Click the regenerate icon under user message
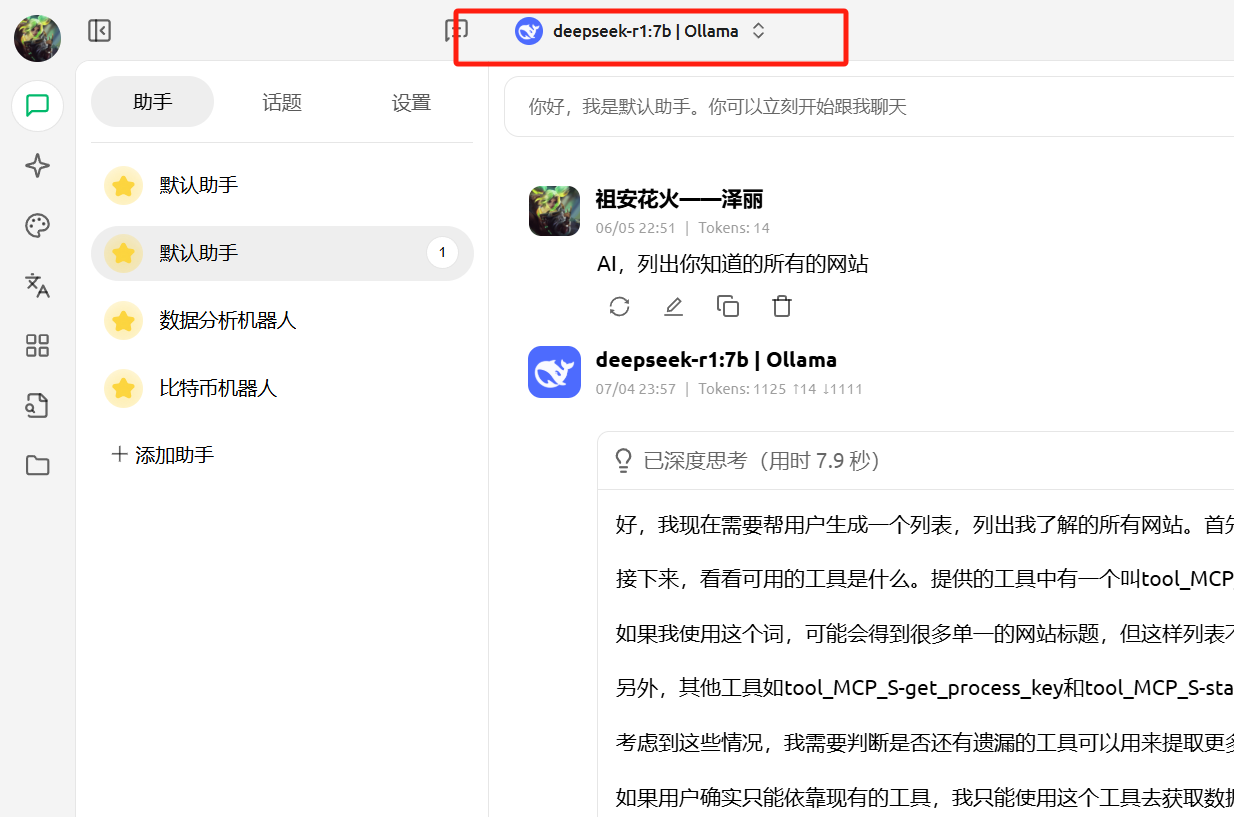 point(620,307)
